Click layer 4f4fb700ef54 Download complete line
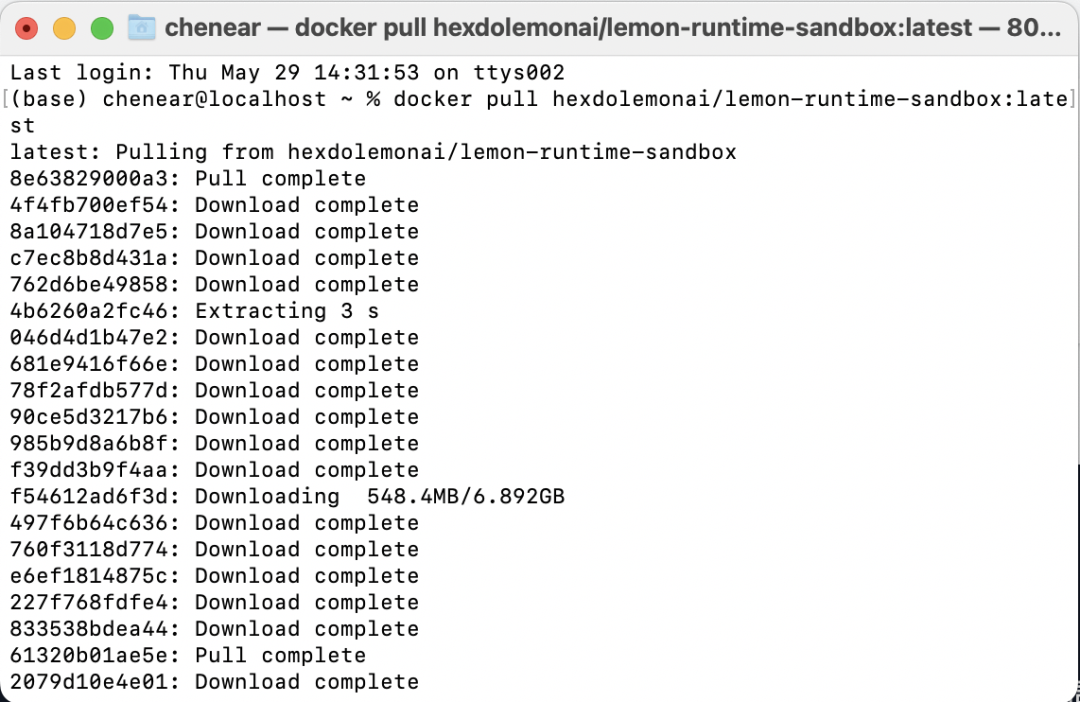Image resolution: width=1080 pixels, height=702 pixels. click(214, 205)
